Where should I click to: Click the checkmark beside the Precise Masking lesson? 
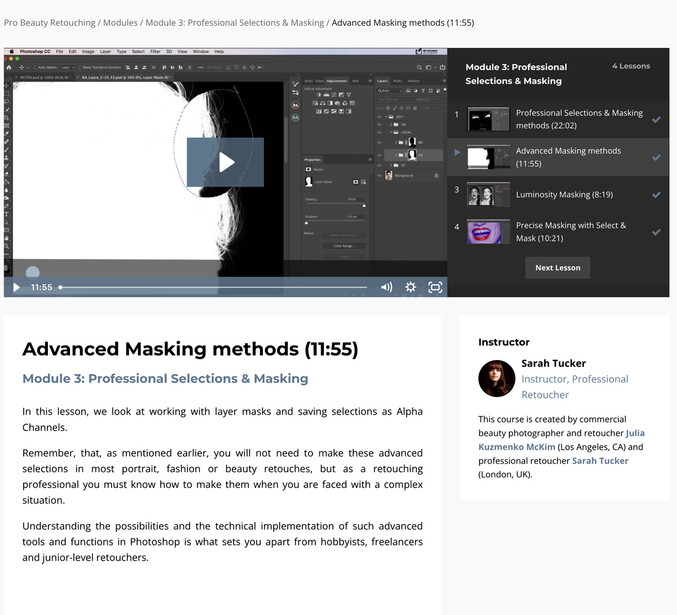click(656, 232)
